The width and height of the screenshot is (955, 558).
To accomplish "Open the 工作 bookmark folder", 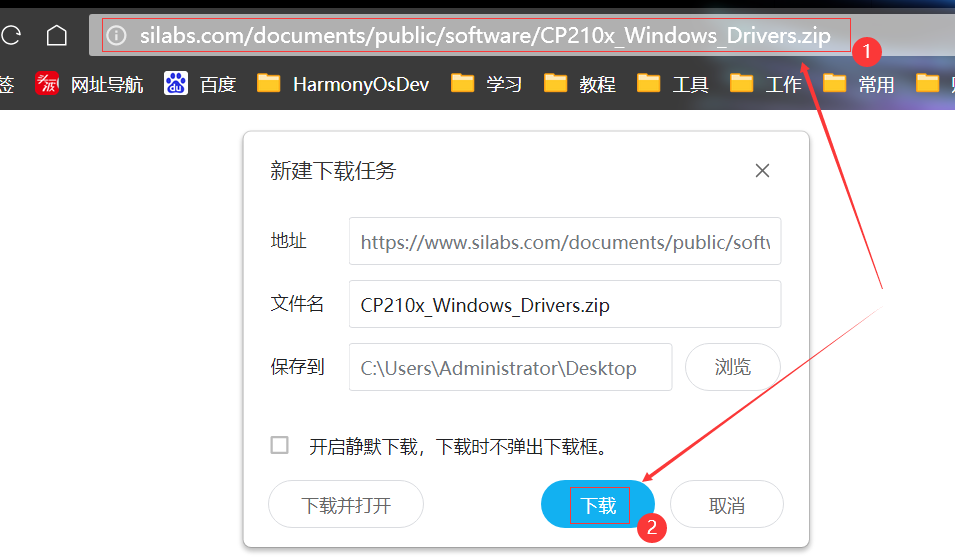I will 766,84.
